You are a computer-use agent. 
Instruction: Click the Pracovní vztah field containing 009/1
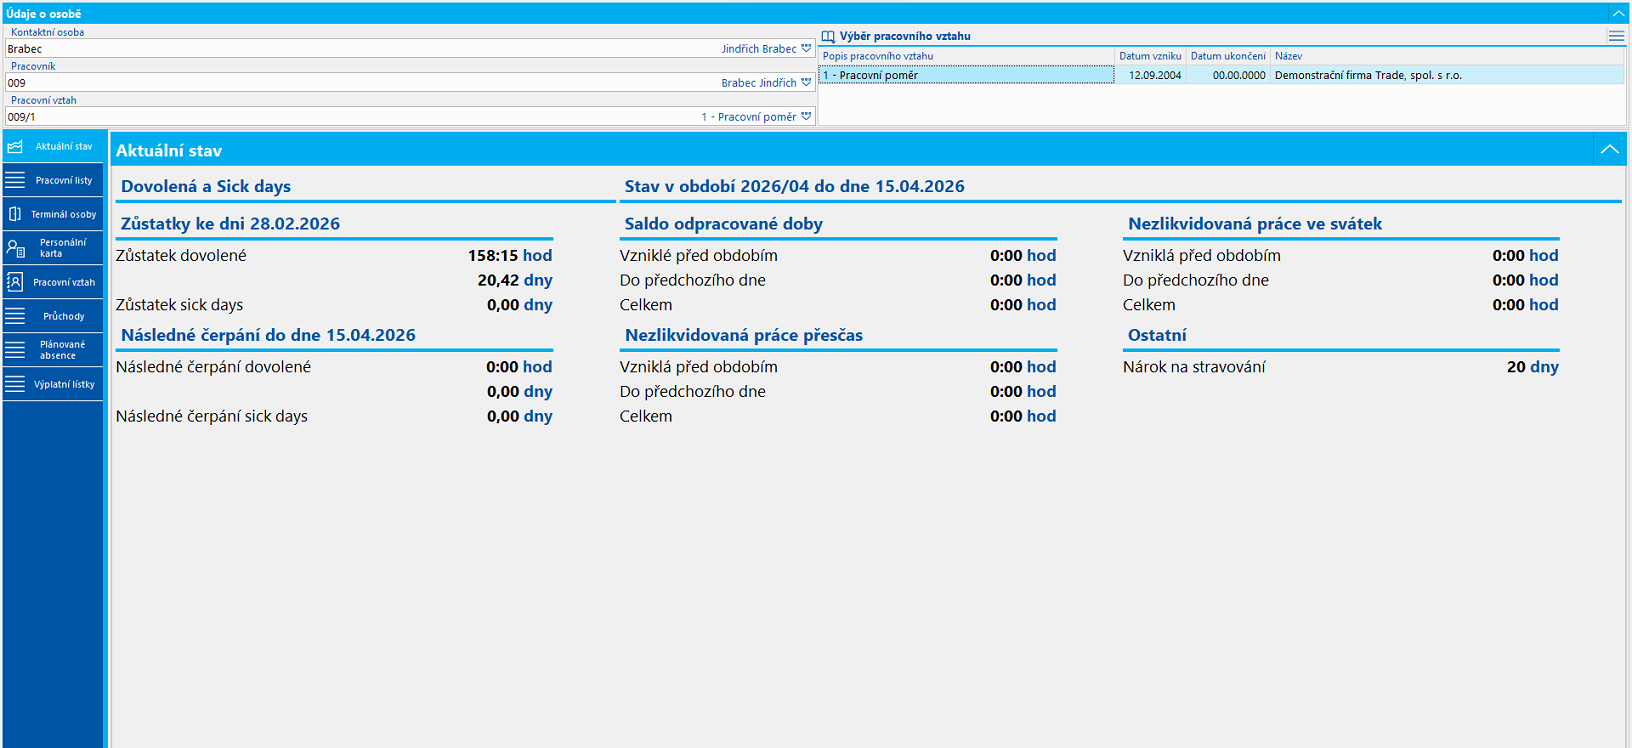(410, 116)
